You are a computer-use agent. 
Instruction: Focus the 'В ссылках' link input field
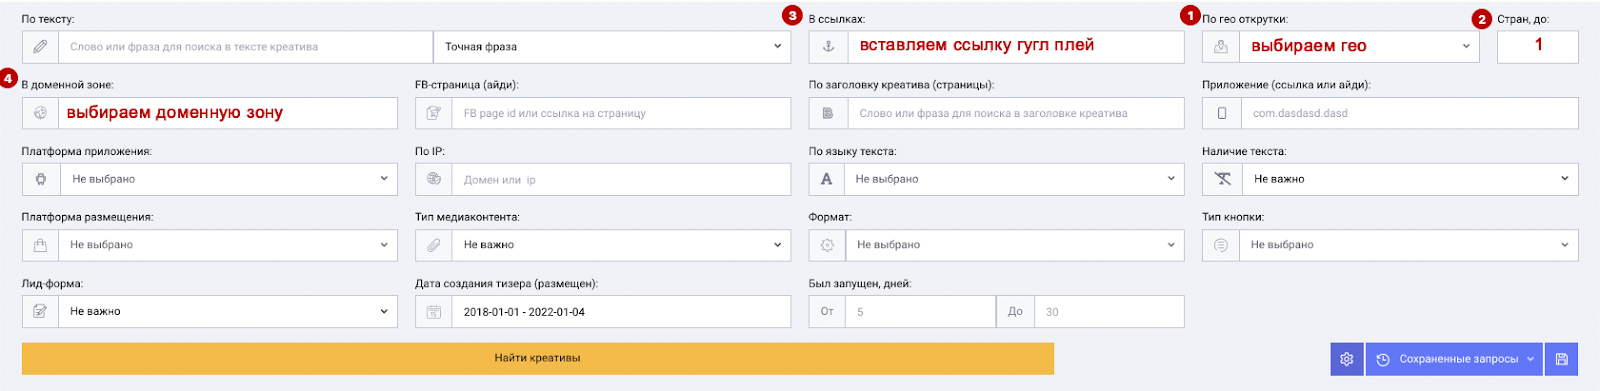(x=1015, y=47)
